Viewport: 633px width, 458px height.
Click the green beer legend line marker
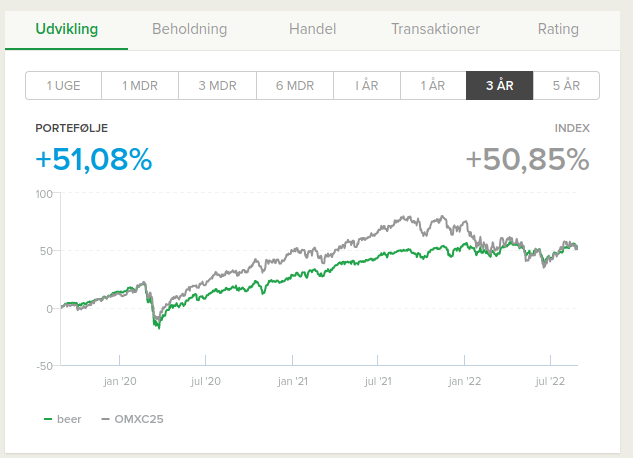pyautogui.click(x=49, y=419)
